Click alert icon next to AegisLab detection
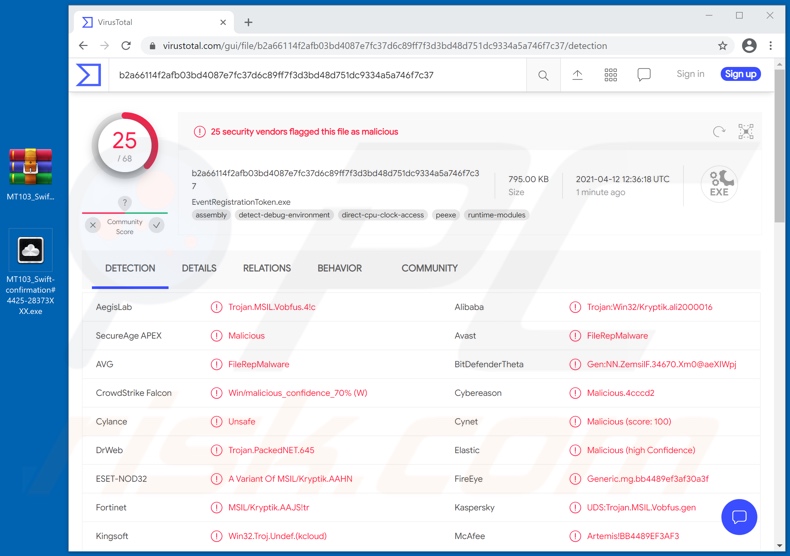The width and height of the screenshot is (790, 556). tap(216, 307)
